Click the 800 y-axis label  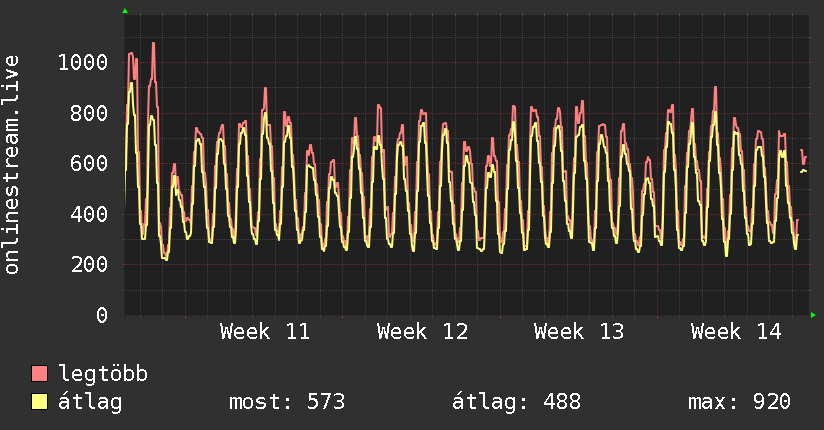pyautogui.click(x=89, y=113)
